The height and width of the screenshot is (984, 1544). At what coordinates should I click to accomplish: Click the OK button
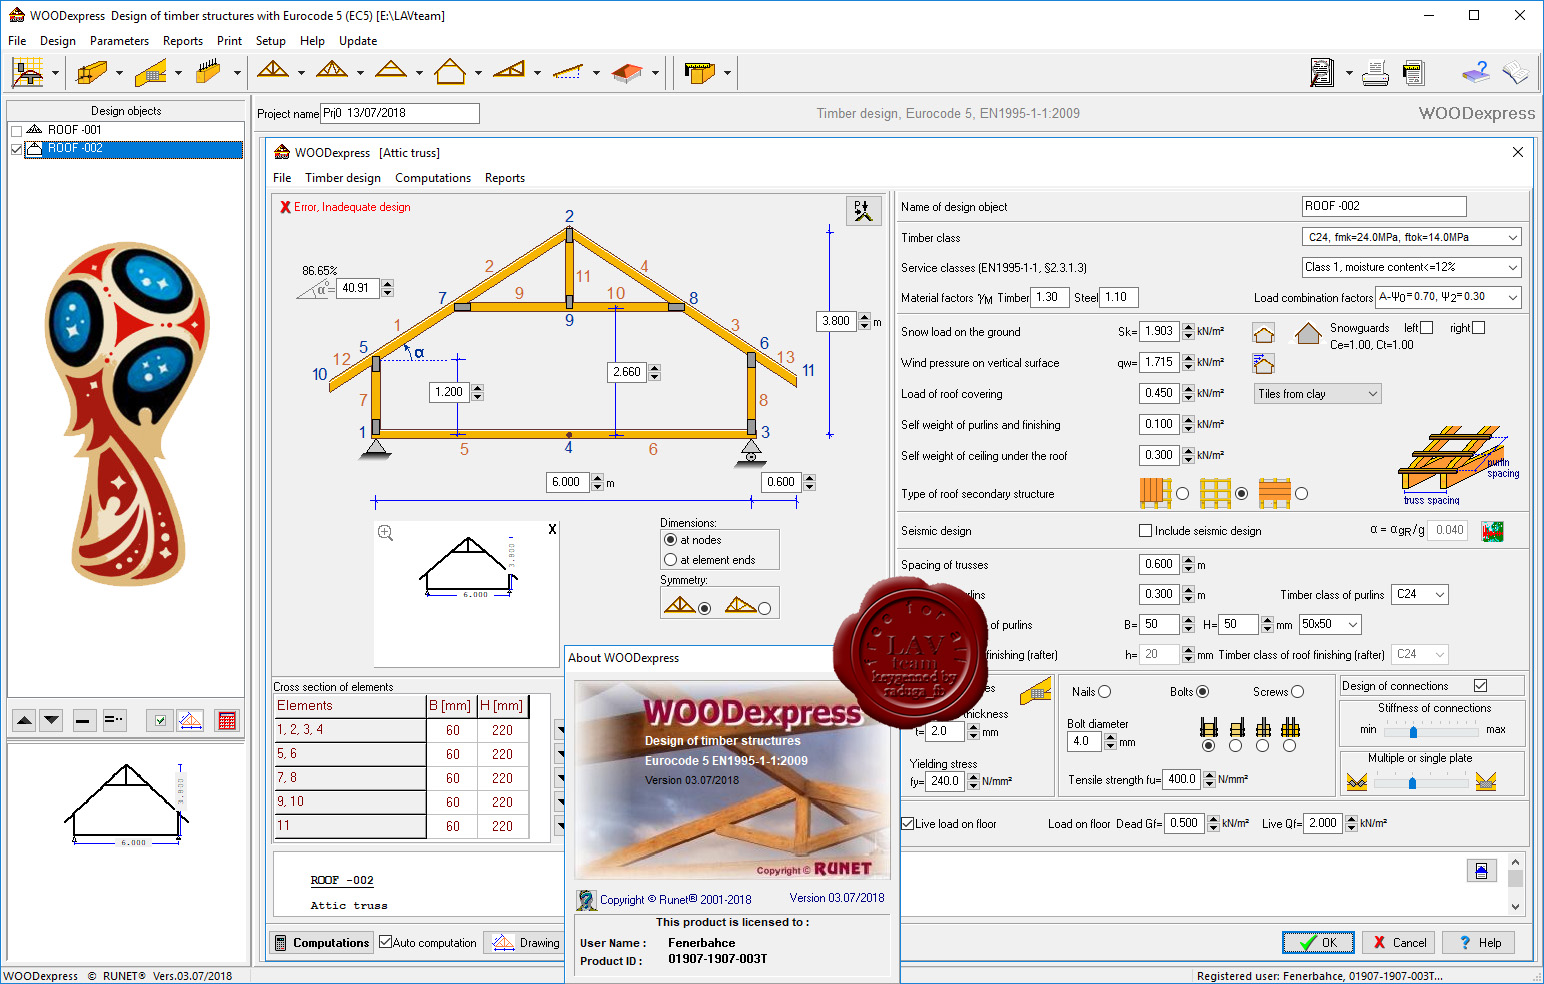1318,942
